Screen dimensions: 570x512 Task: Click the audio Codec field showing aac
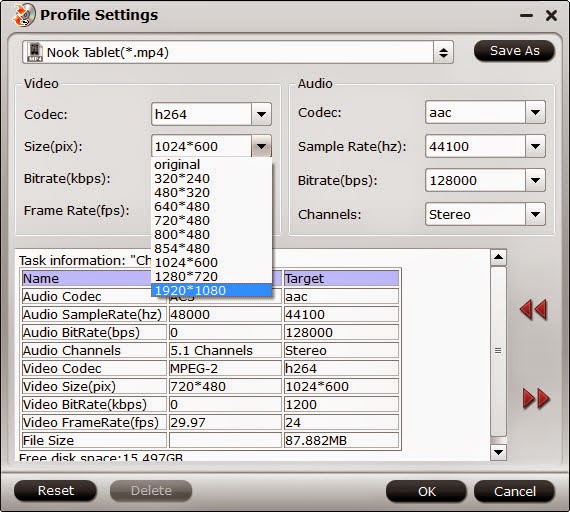pyautogui.click(x=475, y=112)
